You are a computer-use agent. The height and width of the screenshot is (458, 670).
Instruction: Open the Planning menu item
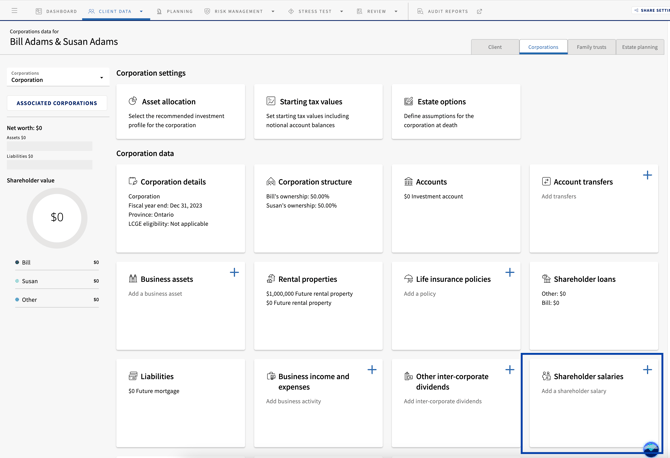coord(174,11)
